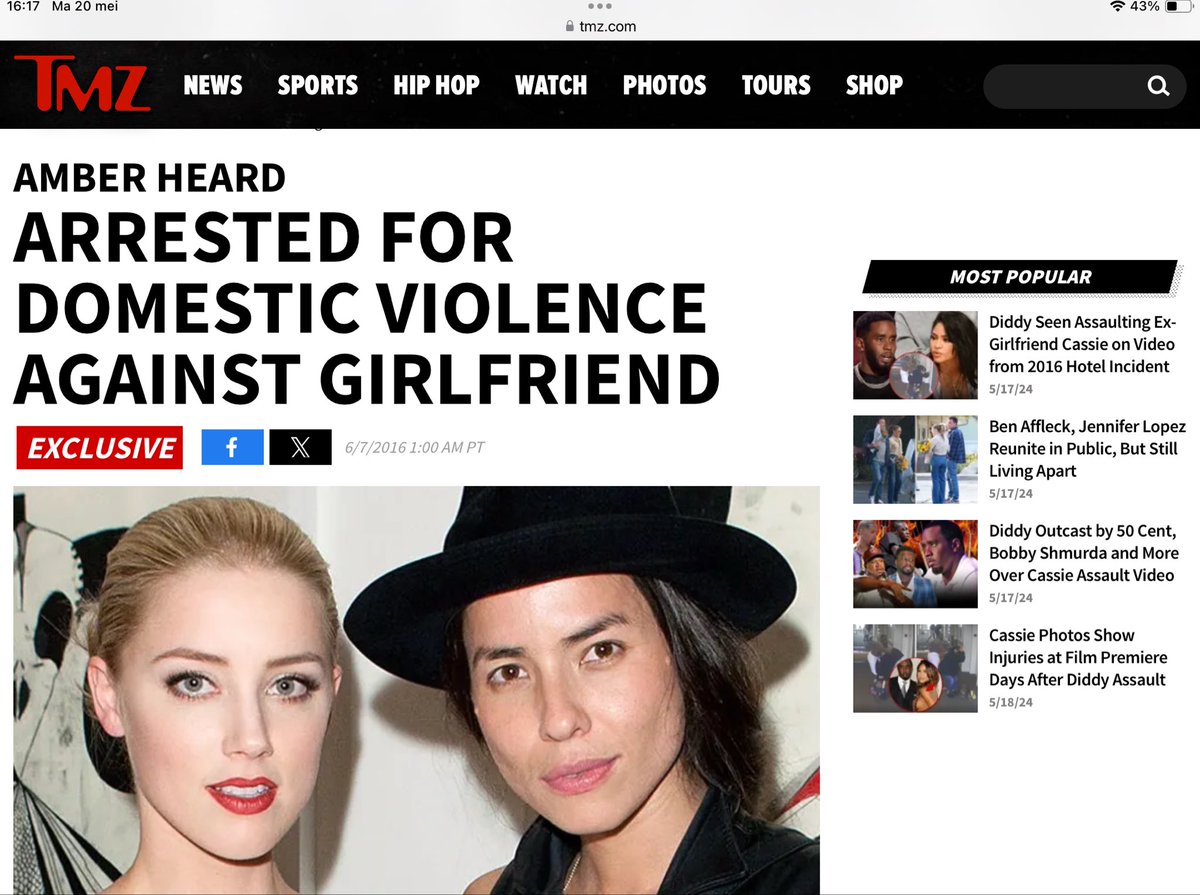This screenshot has width=1200, height=895.
Task: Open Diddy Seen Assaulting Ex-Girlfriend Cassie story
Action: click(1082, 344)
